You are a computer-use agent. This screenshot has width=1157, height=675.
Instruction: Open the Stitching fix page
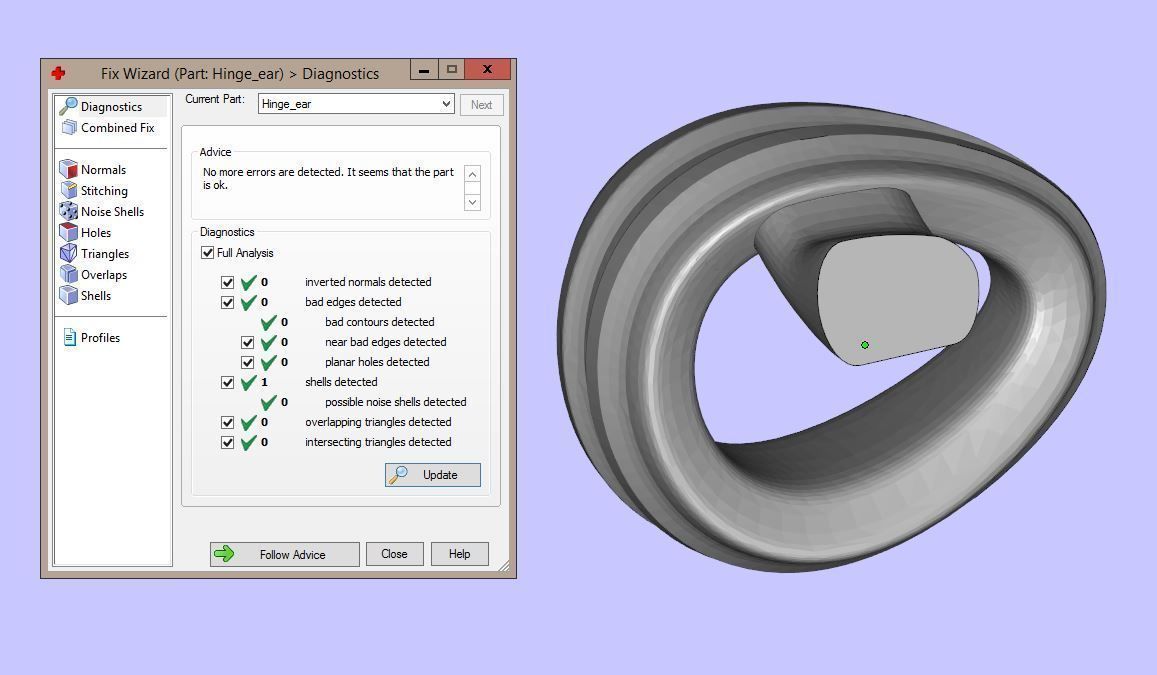103,191
